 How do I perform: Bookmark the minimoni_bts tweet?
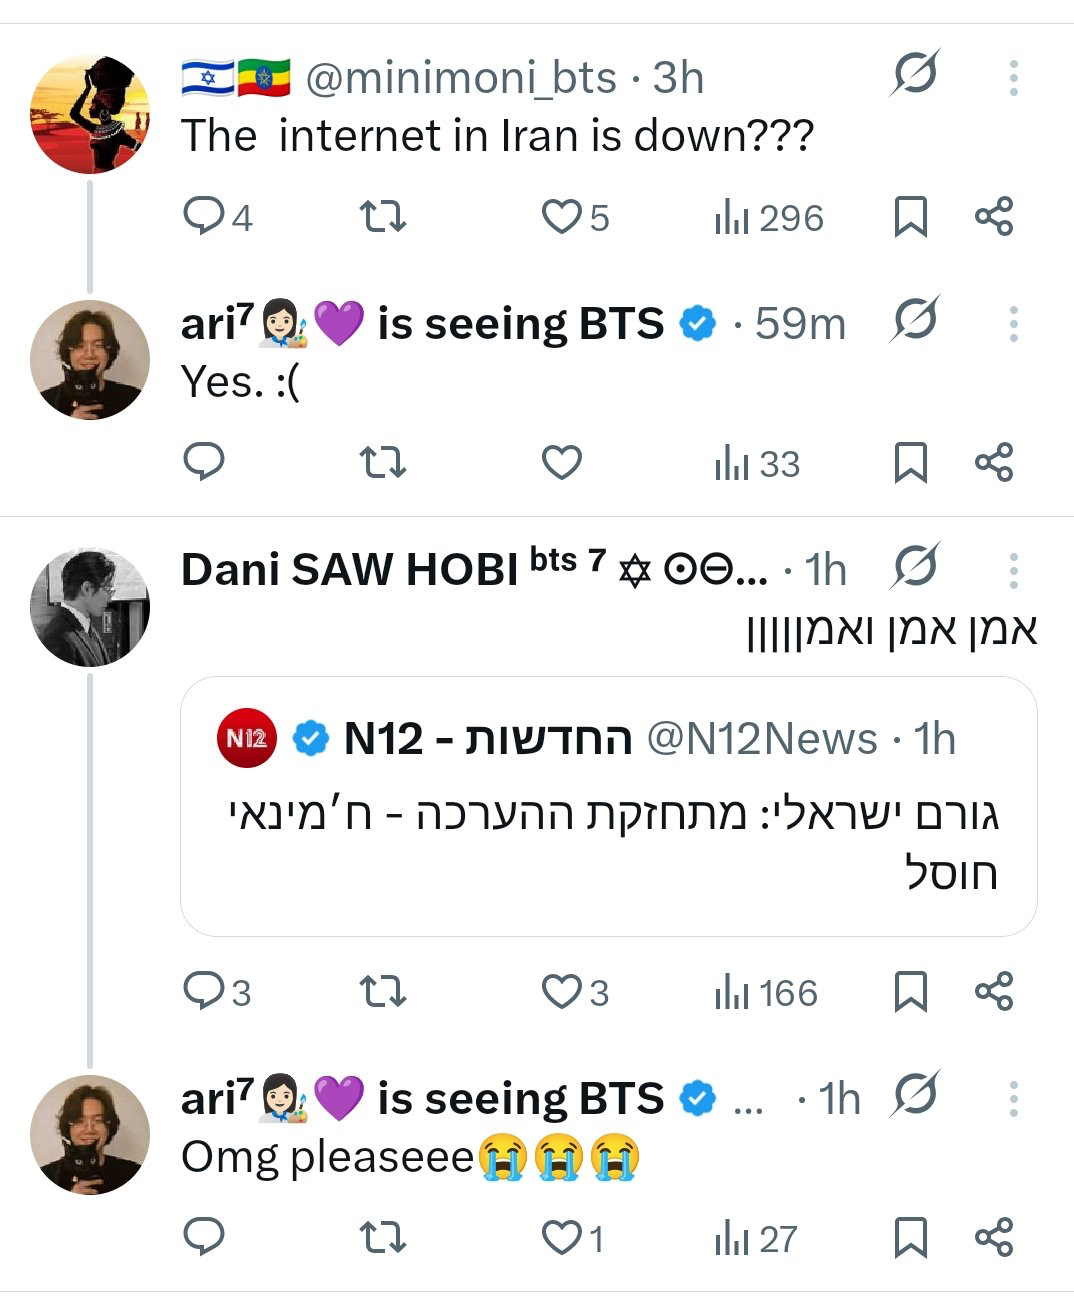910,216
